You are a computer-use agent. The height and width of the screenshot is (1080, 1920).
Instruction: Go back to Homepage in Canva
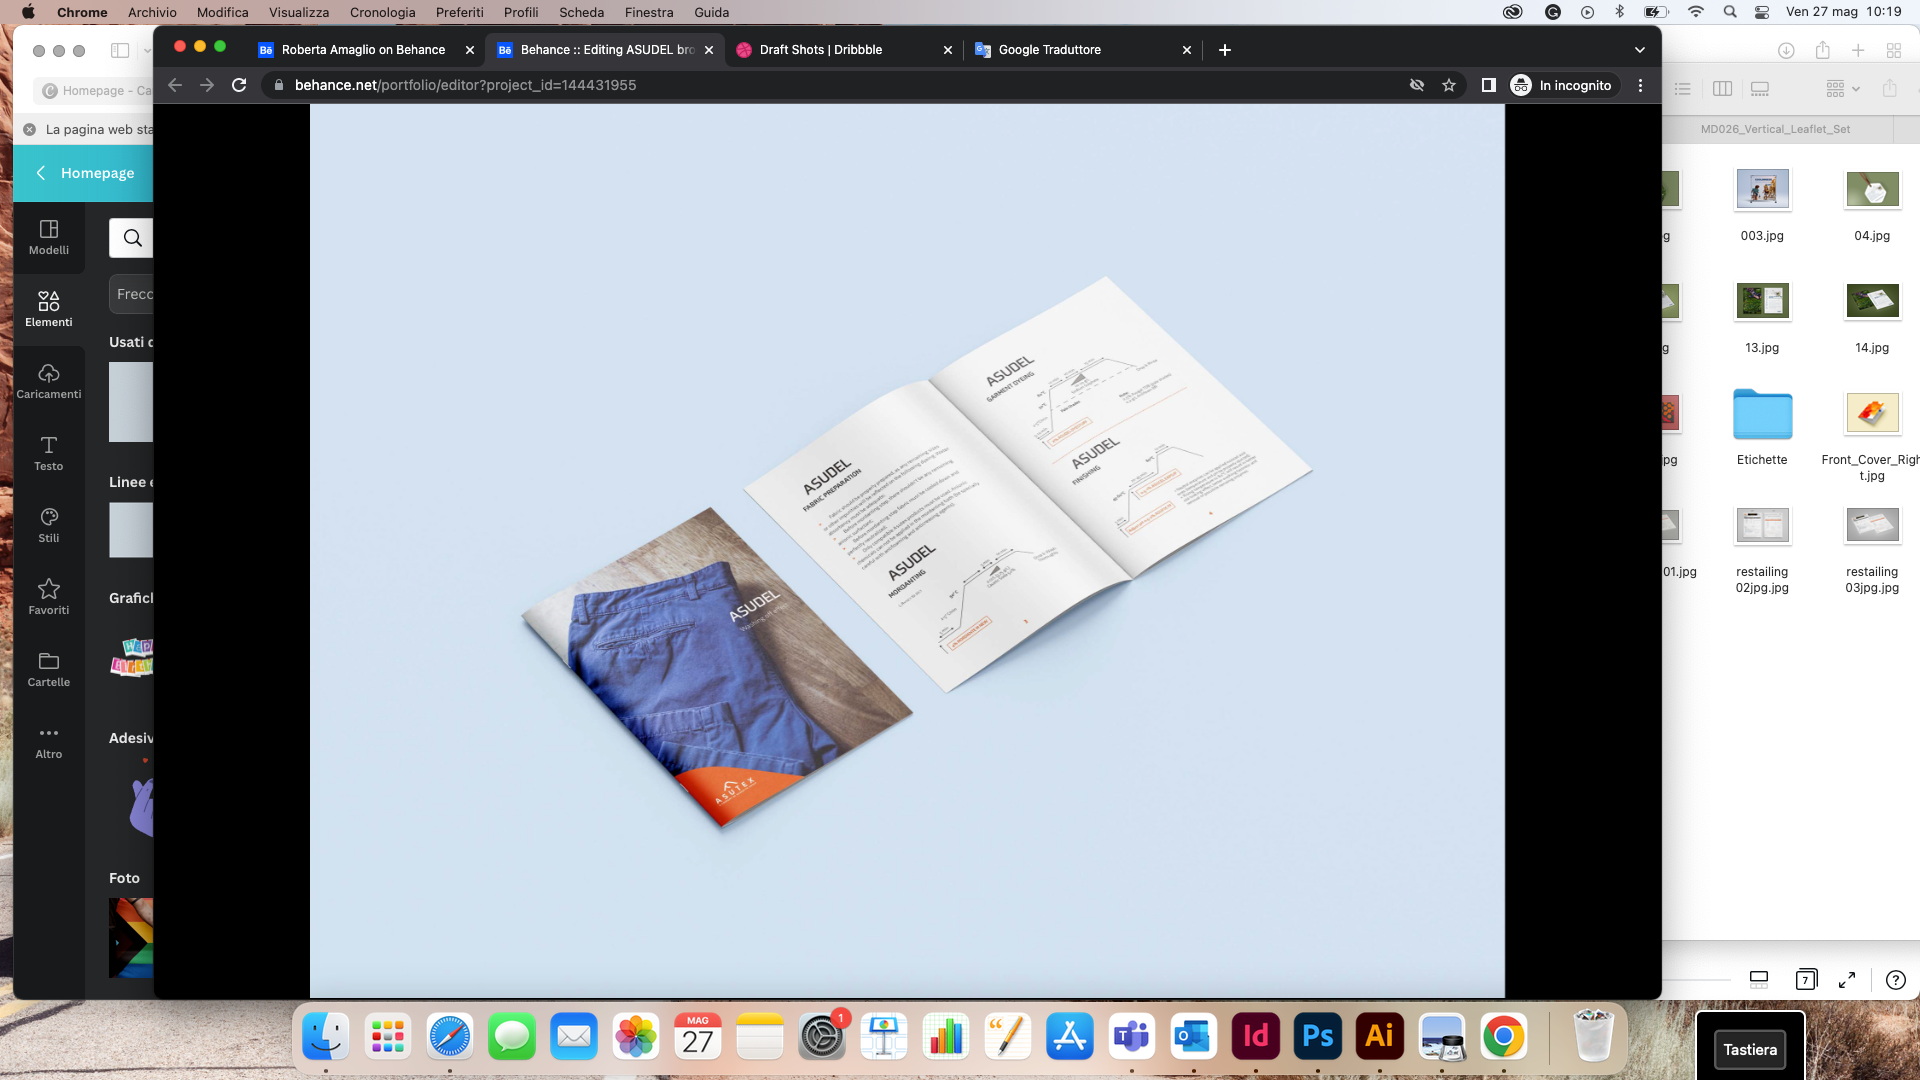point(85,173)
